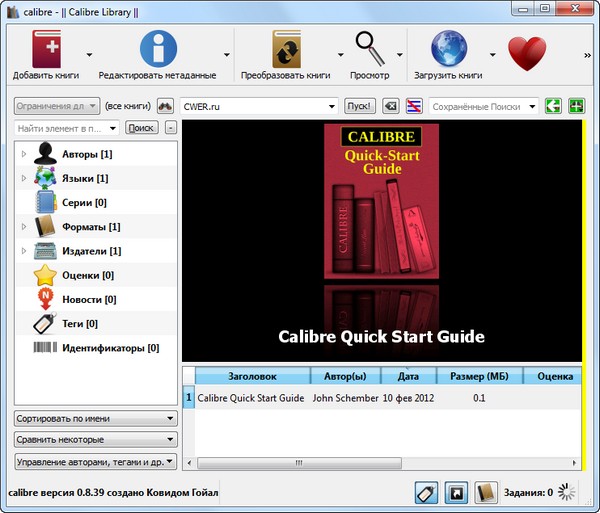
Task: Select the 'Calibre Quick Start Guide' title cell
Action: click(253, 398)
